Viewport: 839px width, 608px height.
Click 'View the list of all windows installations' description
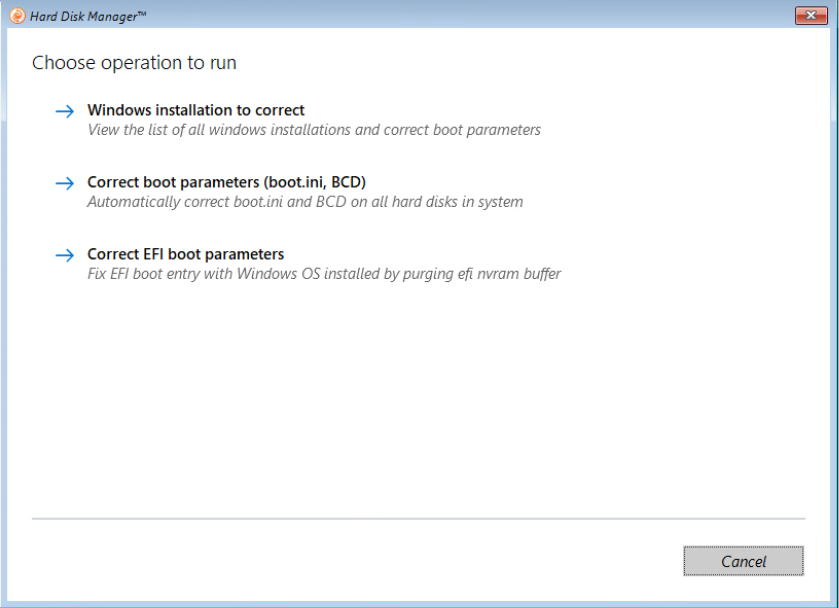click(314, 130)
